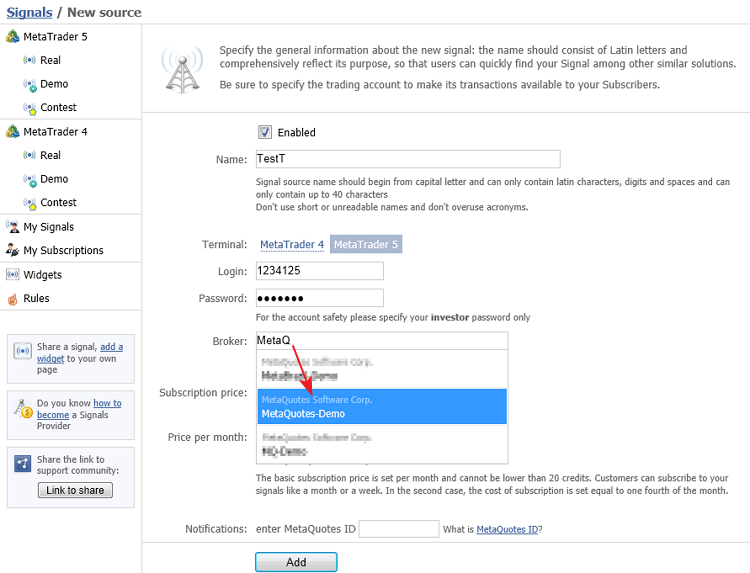Click the MetaTrader 5 Contest signal icon
This screenshot has width=750, height=573.
click(x=30, y=109)
